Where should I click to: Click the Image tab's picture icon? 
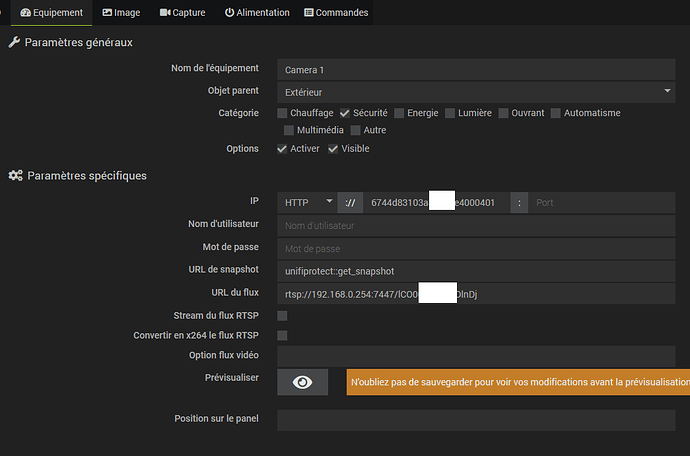click(107, 12)
